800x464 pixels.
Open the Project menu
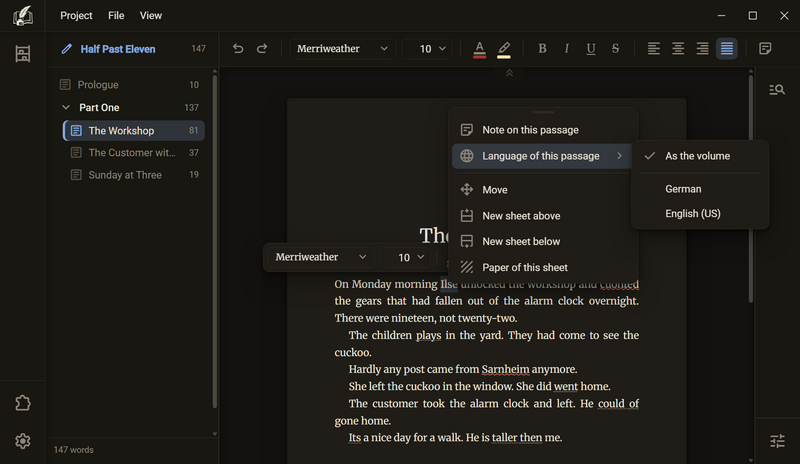click(x=76, y=16)
